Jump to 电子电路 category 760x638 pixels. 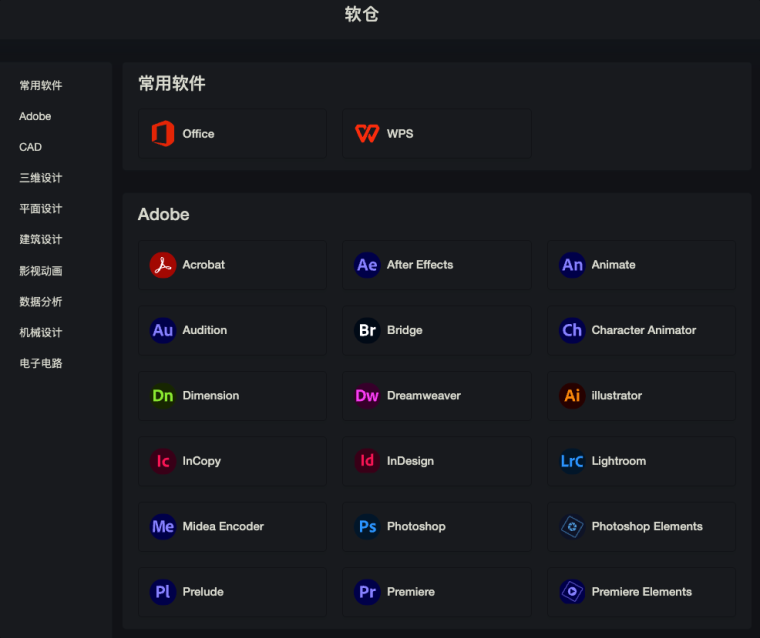(41, 363)
